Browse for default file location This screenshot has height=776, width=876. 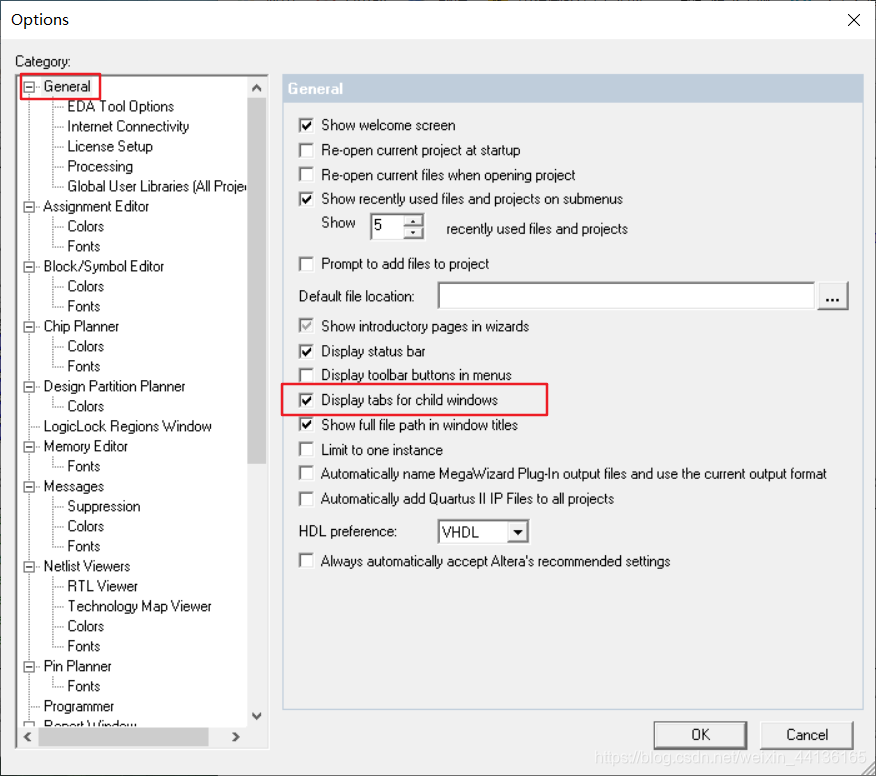tap(832, 296)
